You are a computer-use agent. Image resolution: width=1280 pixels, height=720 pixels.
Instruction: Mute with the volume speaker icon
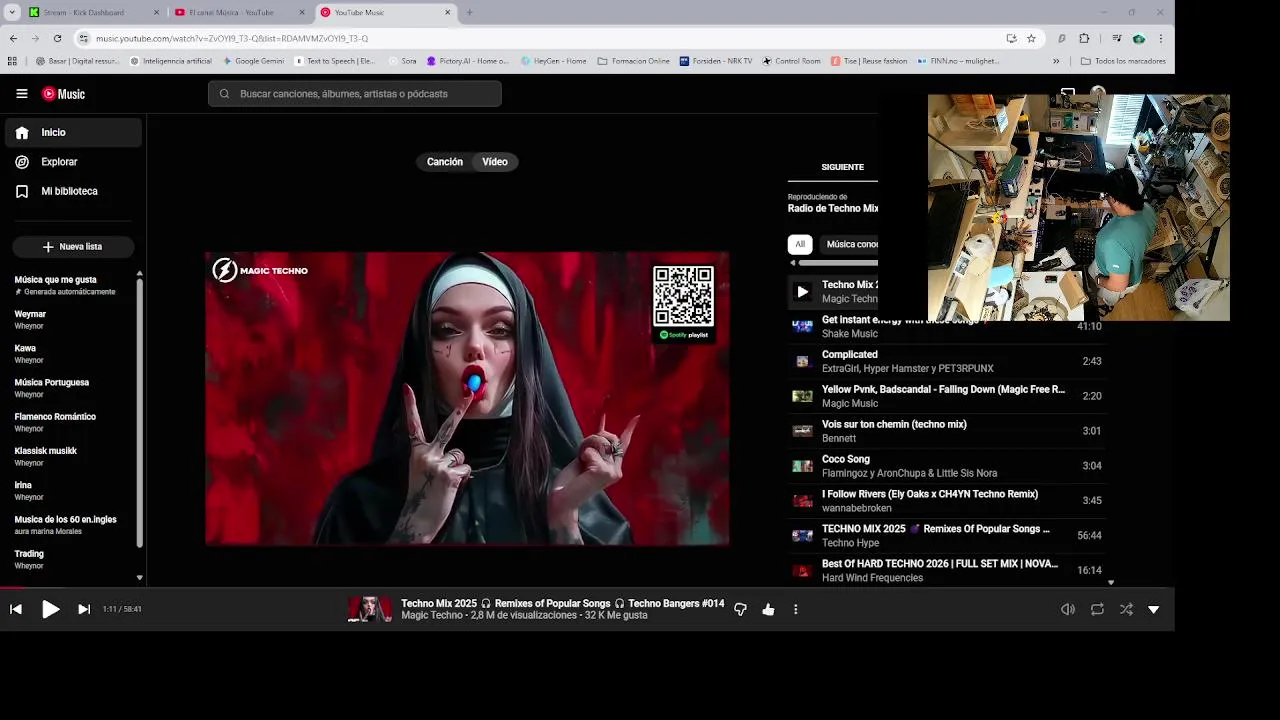click(1068, 609)
